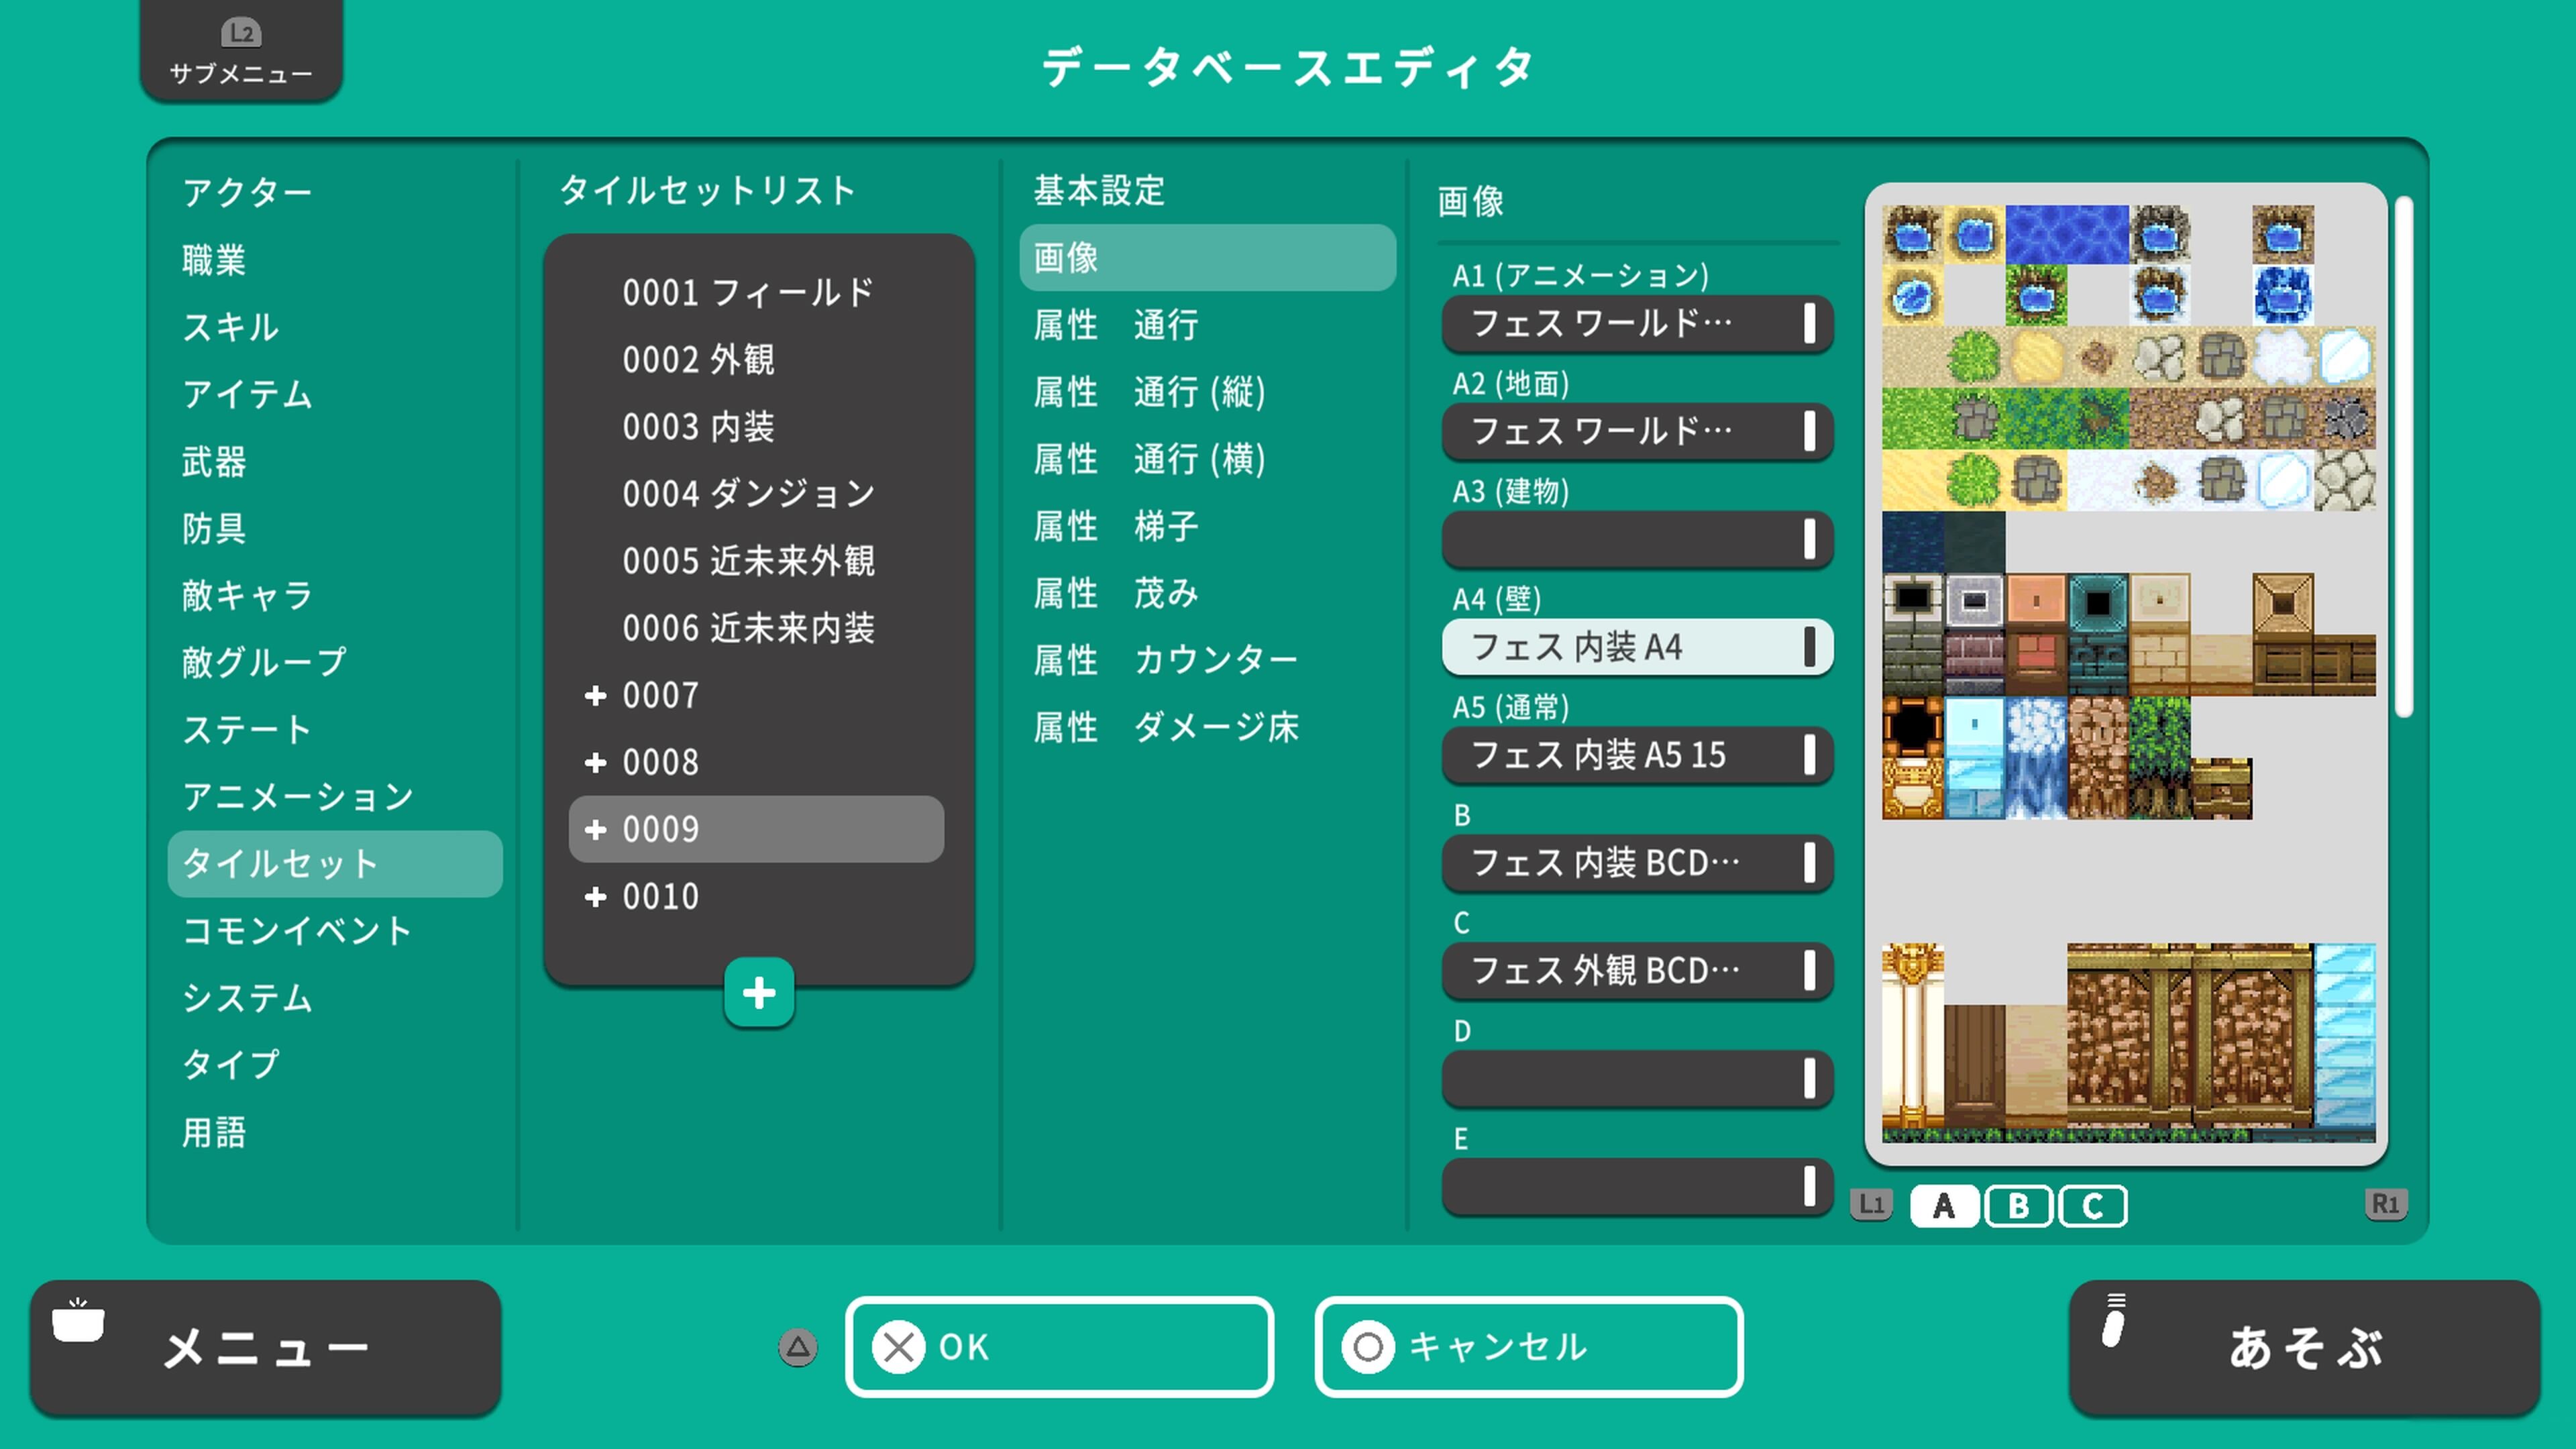Add a new tileset with the green plus button
This screenshot has height=1449, width=2576.
click(759, 993)
